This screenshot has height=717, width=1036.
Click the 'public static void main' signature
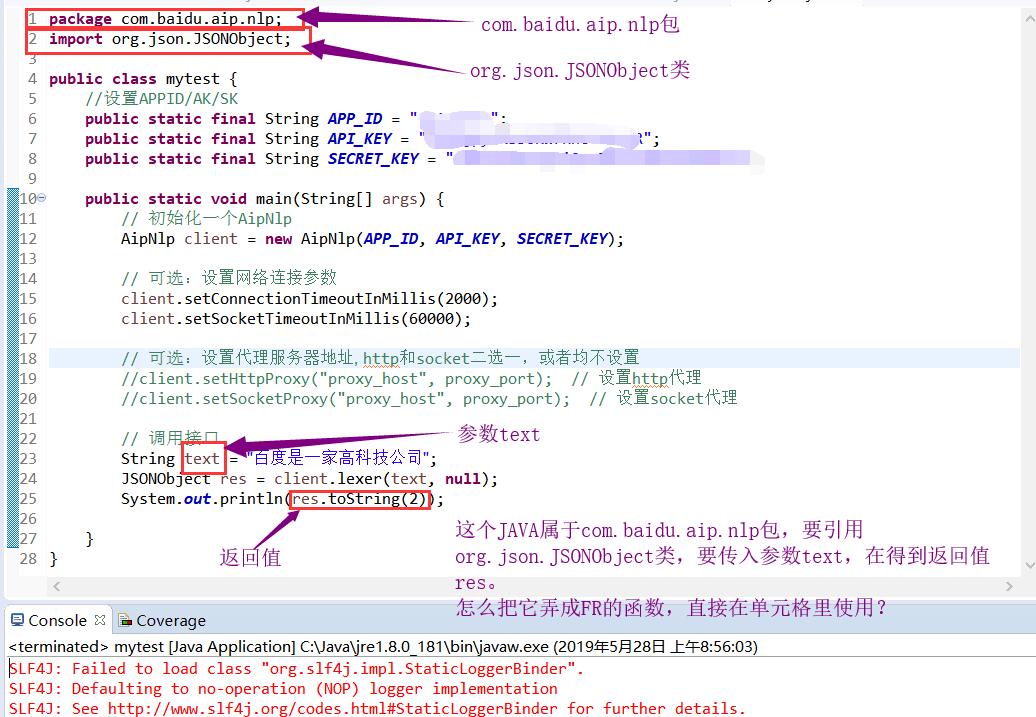click(x=264, y=199)
